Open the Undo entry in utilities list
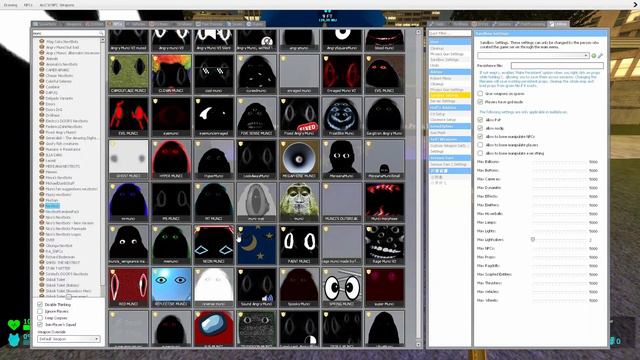 (x=450, y=65)
